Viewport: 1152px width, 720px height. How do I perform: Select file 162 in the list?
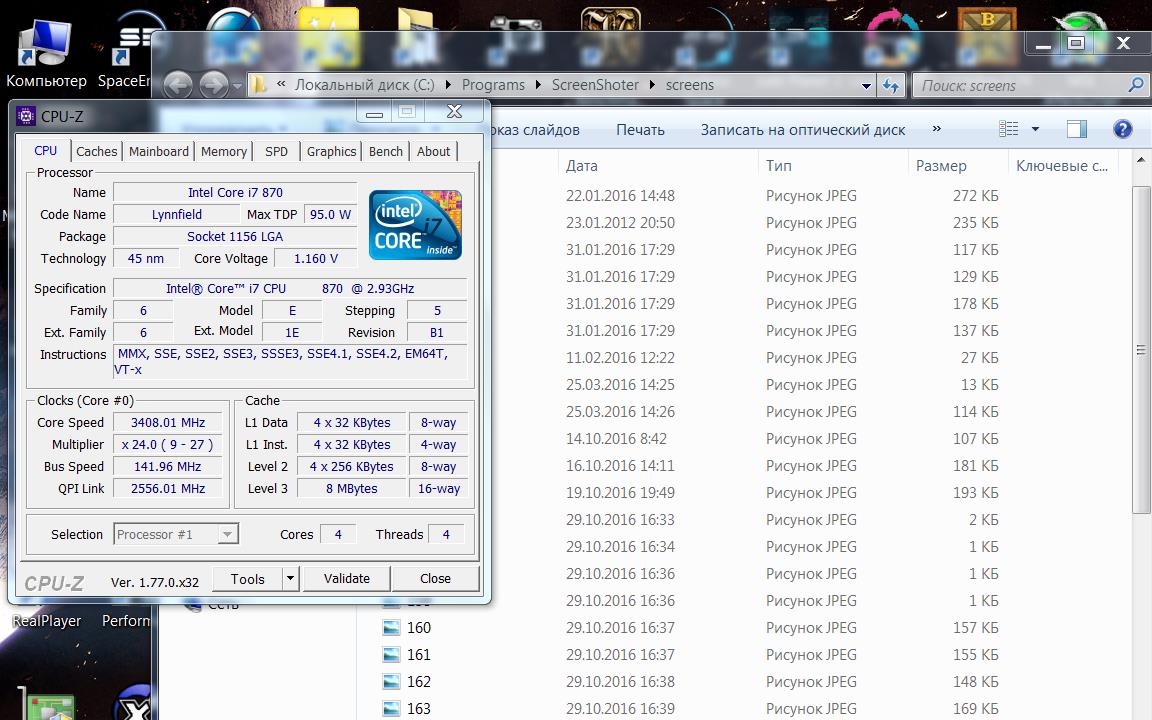pos(419,682)
